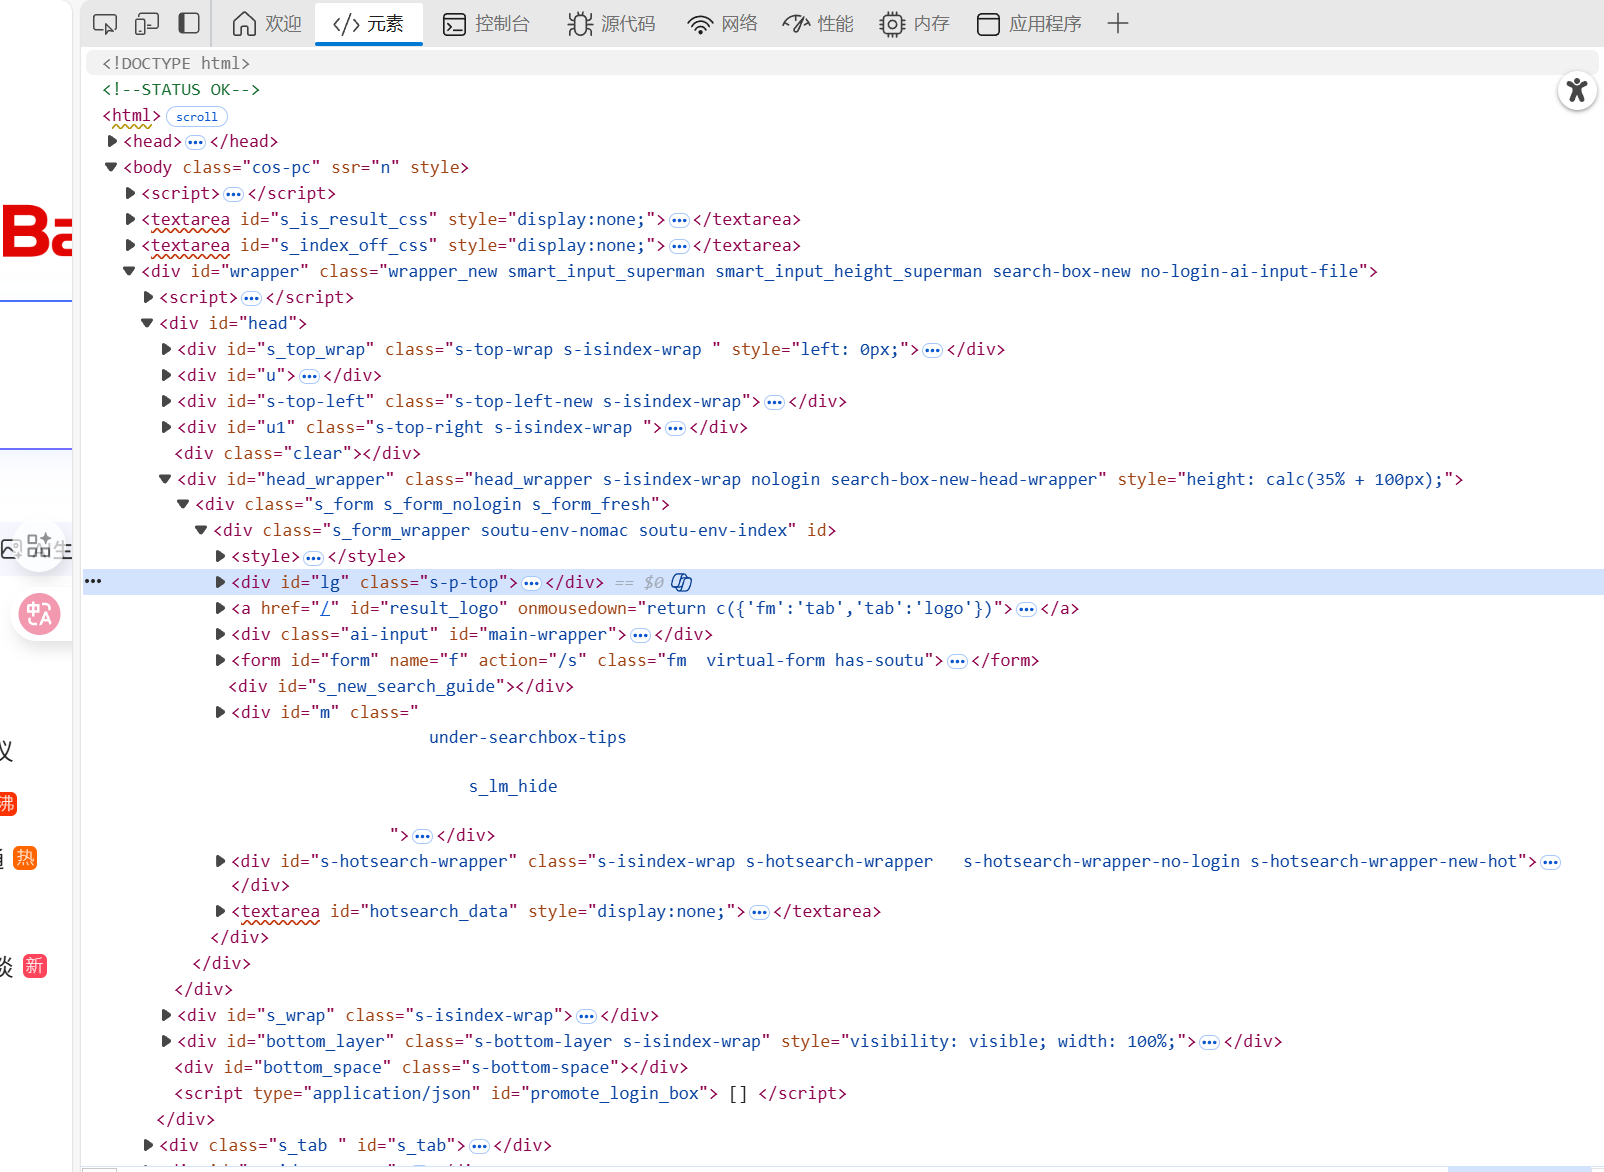Click ellipsis inside div s_top_wrap
The width and height of the screenshot is (1604, 1172).
[933, 351]
